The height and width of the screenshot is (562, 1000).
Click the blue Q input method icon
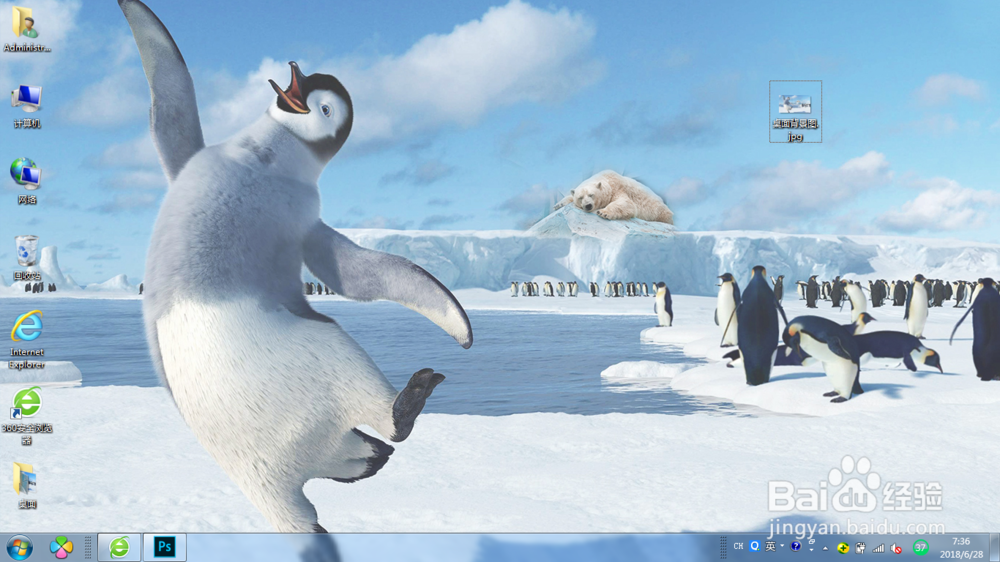point(755,546)
